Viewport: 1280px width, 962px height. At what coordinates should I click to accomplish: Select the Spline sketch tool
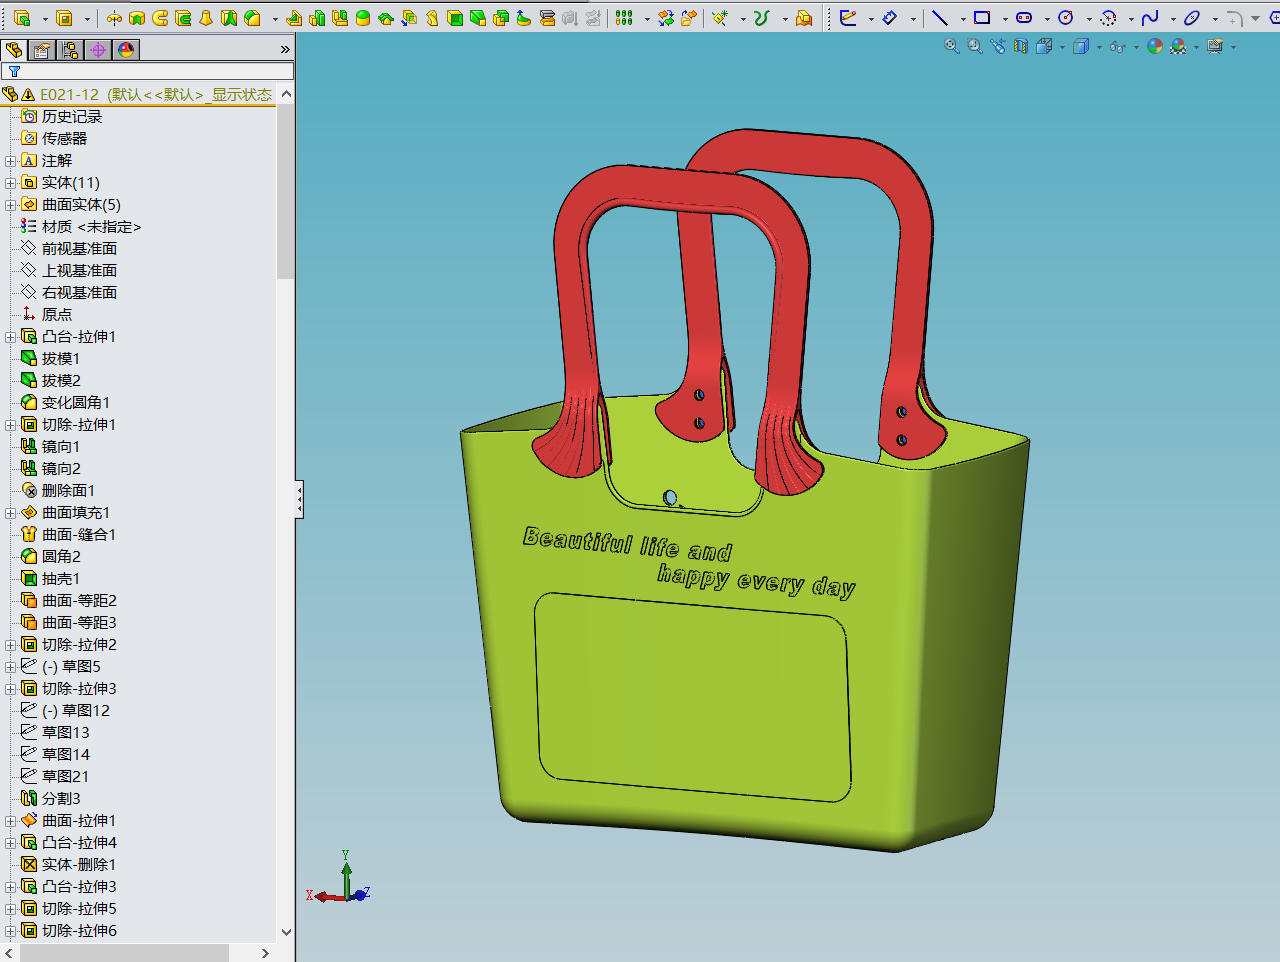tap(1150, 18)
